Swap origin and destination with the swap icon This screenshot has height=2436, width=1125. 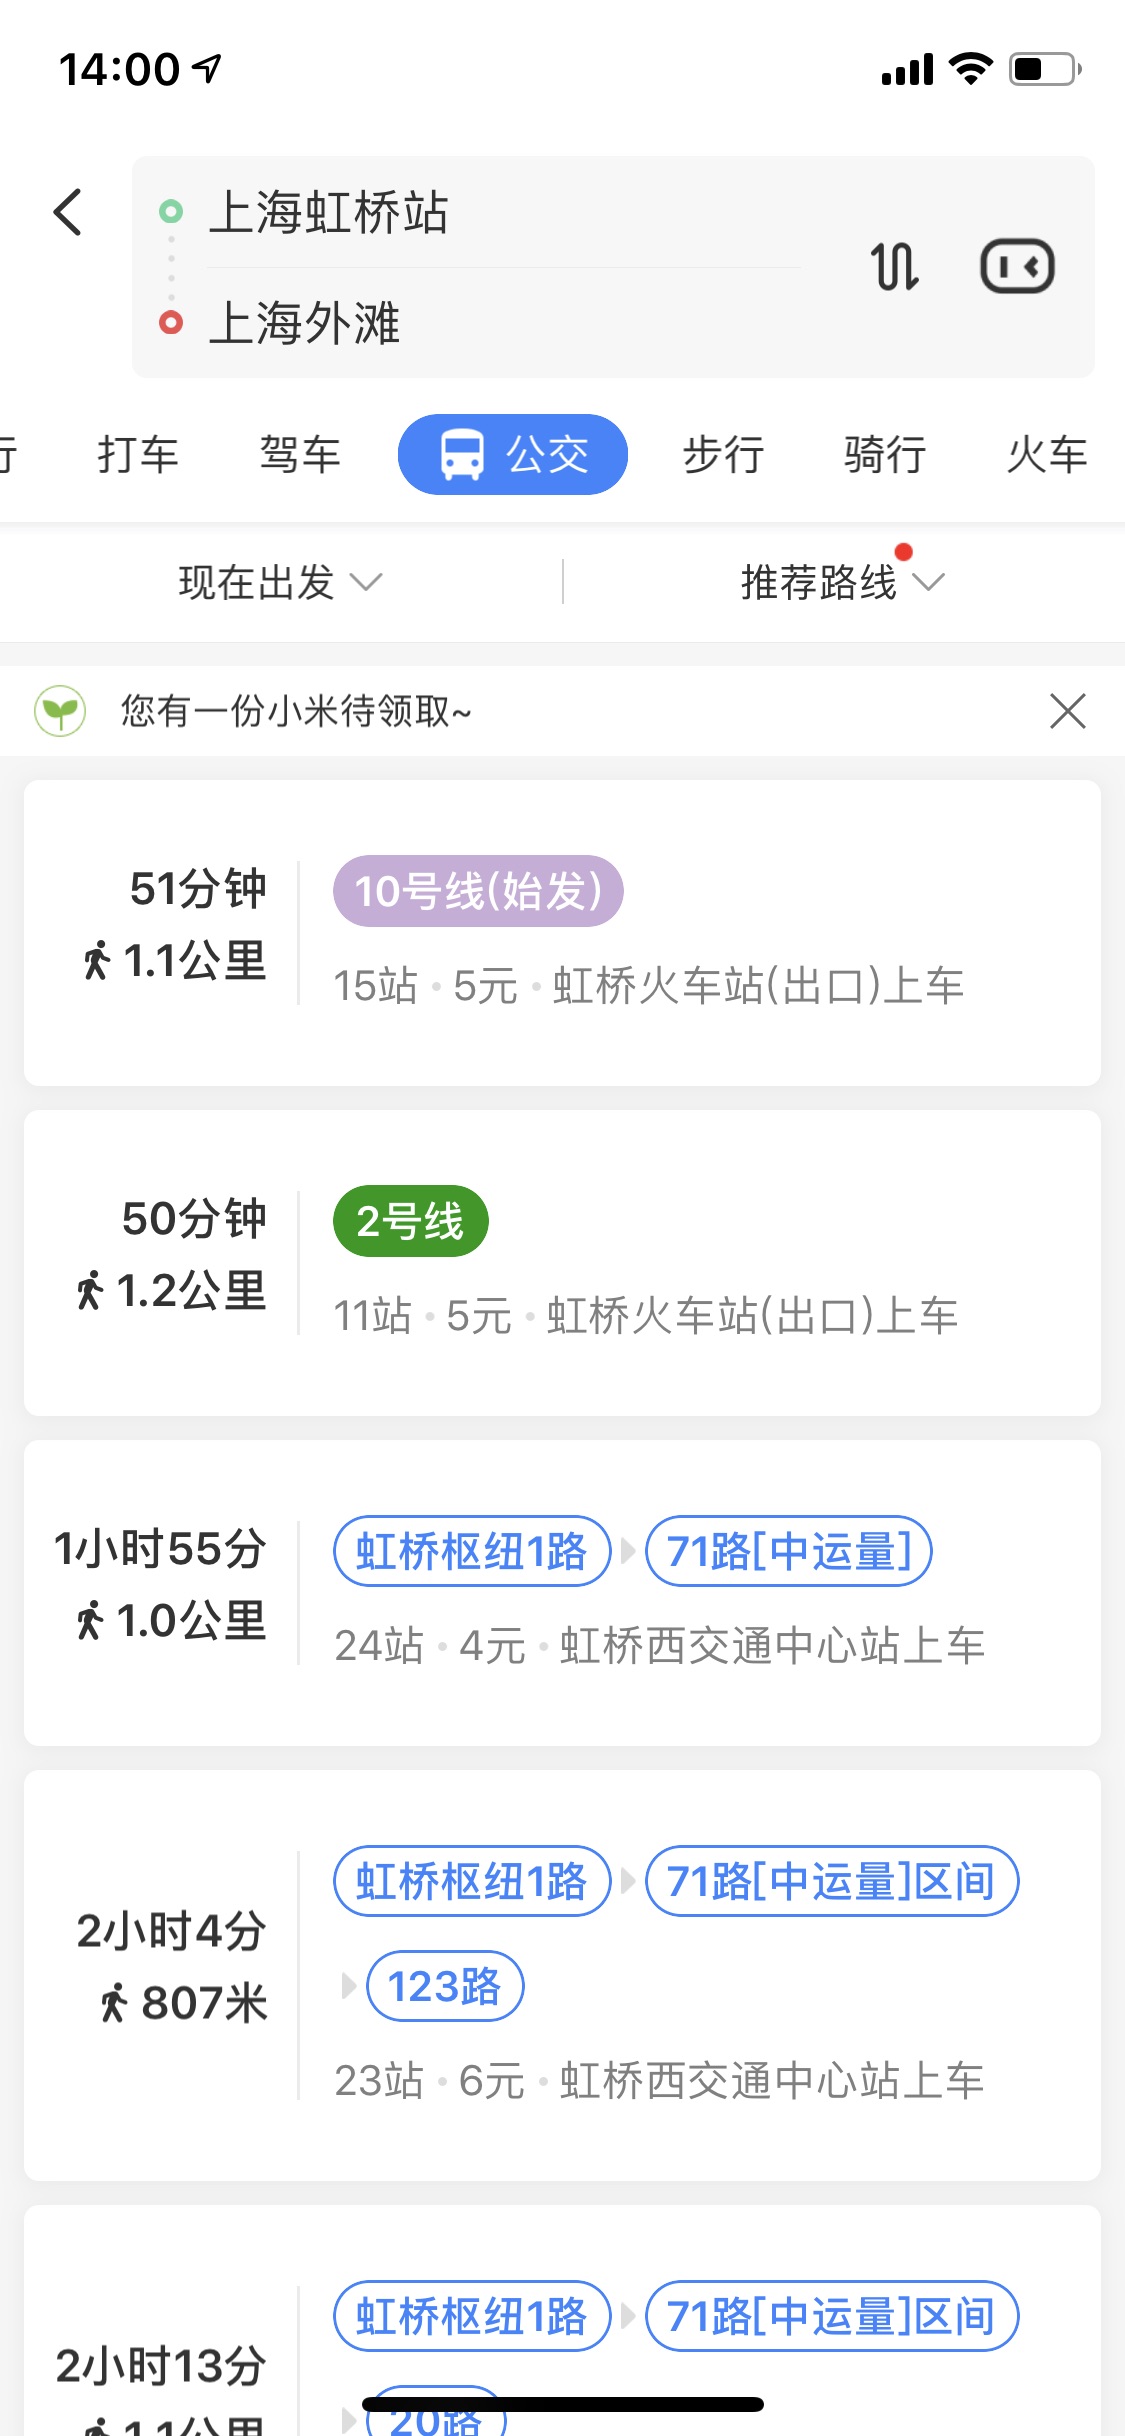point(895,267)
